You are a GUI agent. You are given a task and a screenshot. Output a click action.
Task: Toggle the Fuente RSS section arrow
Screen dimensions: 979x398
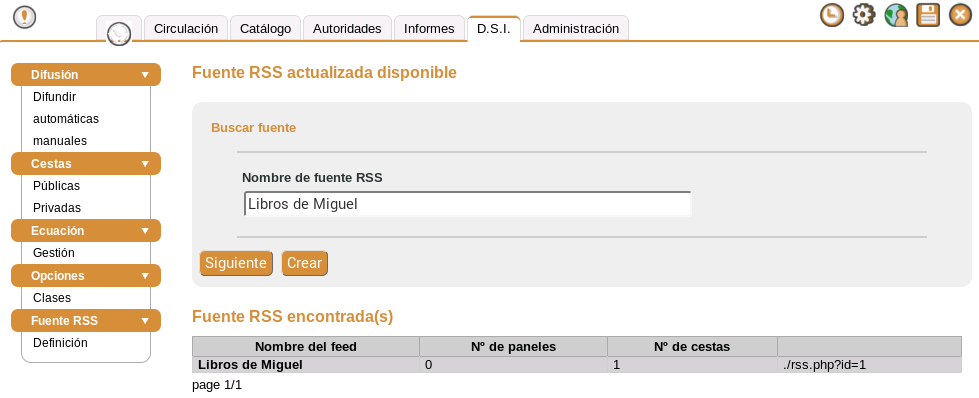click(145, 321)
